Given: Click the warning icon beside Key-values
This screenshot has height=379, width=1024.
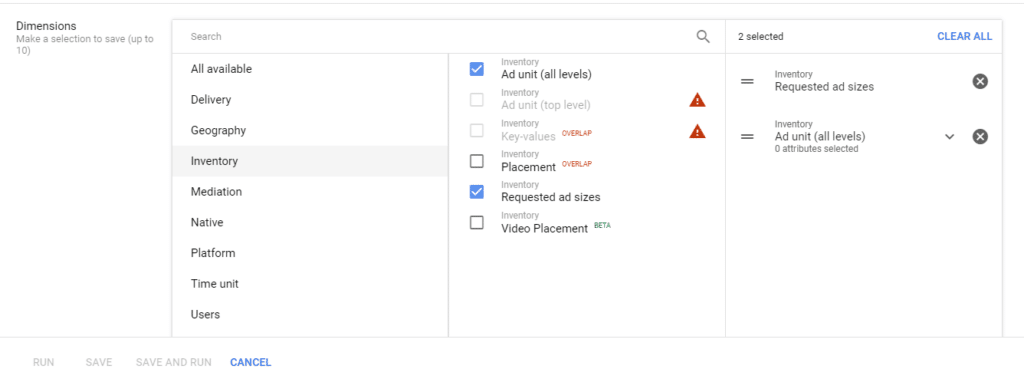Looking at the screenshot, I should coord(697,131).
